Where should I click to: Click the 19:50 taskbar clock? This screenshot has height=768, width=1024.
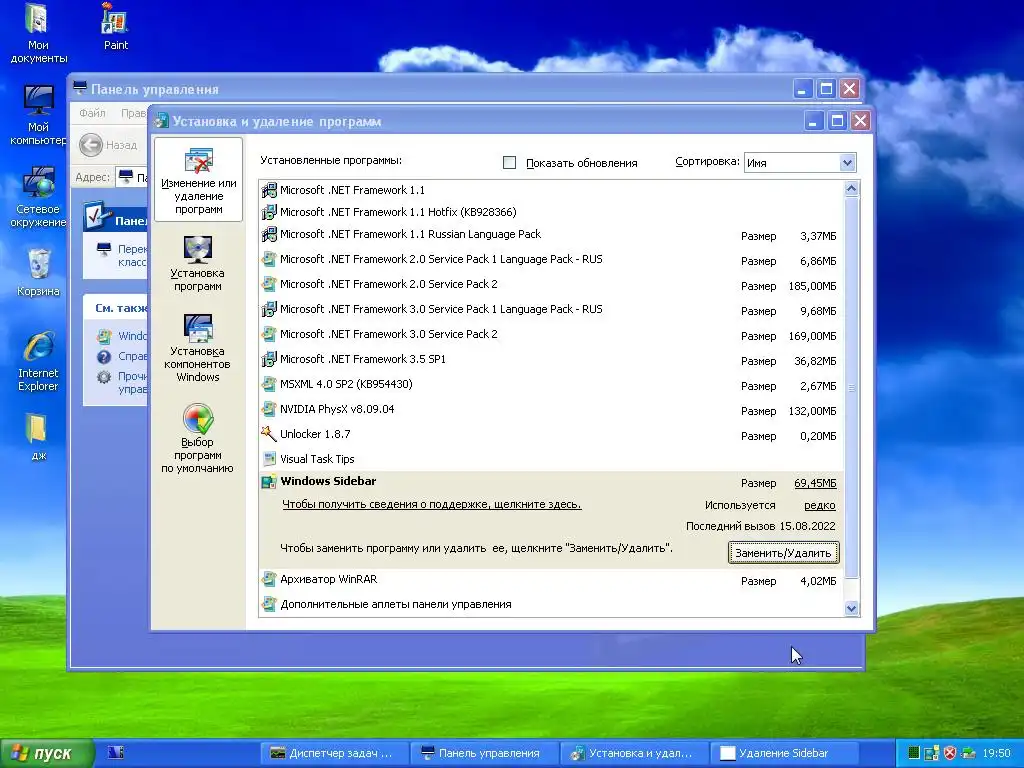tap(996, 753)
